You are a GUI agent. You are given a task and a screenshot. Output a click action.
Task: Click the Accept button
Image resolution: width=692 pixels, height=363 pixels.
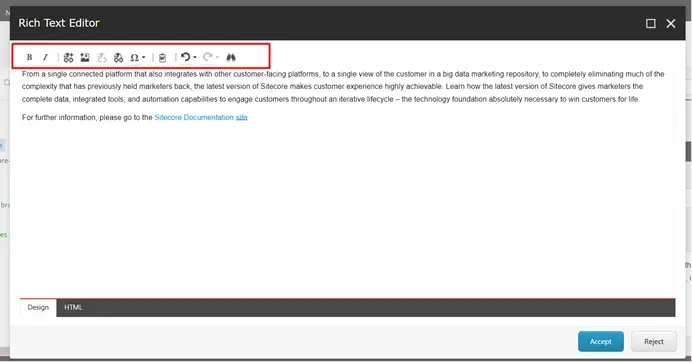click(x=601, y=341)
